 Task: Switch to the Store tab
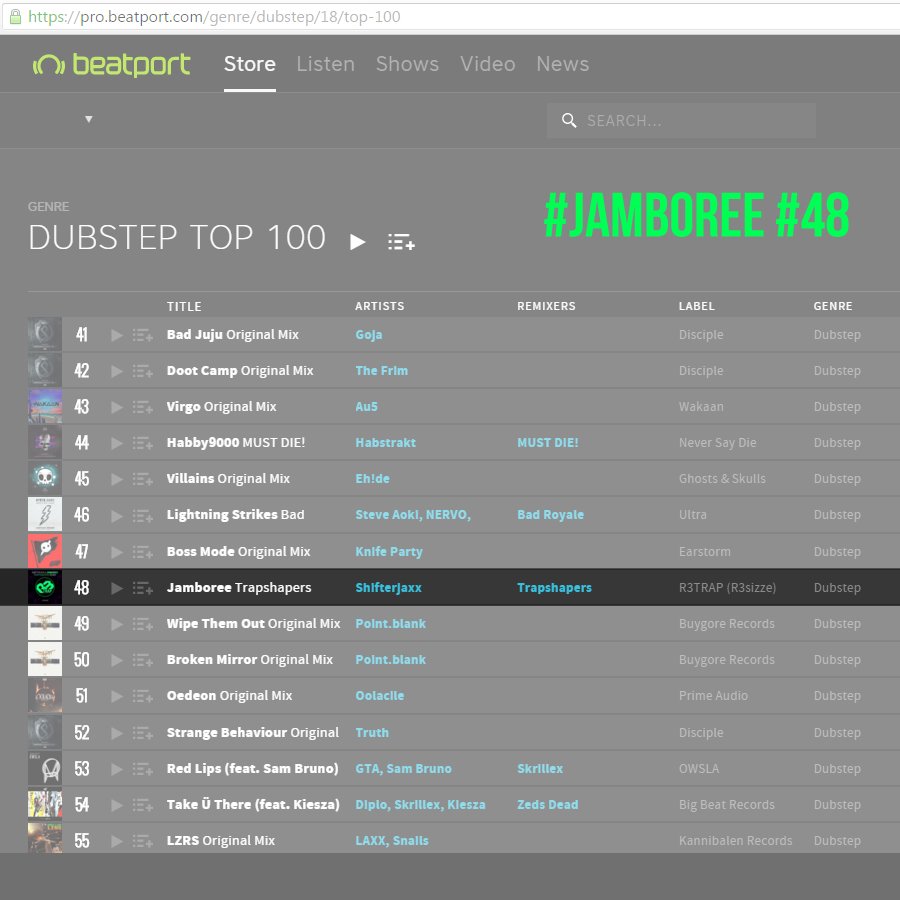click(x=250, y=64)
